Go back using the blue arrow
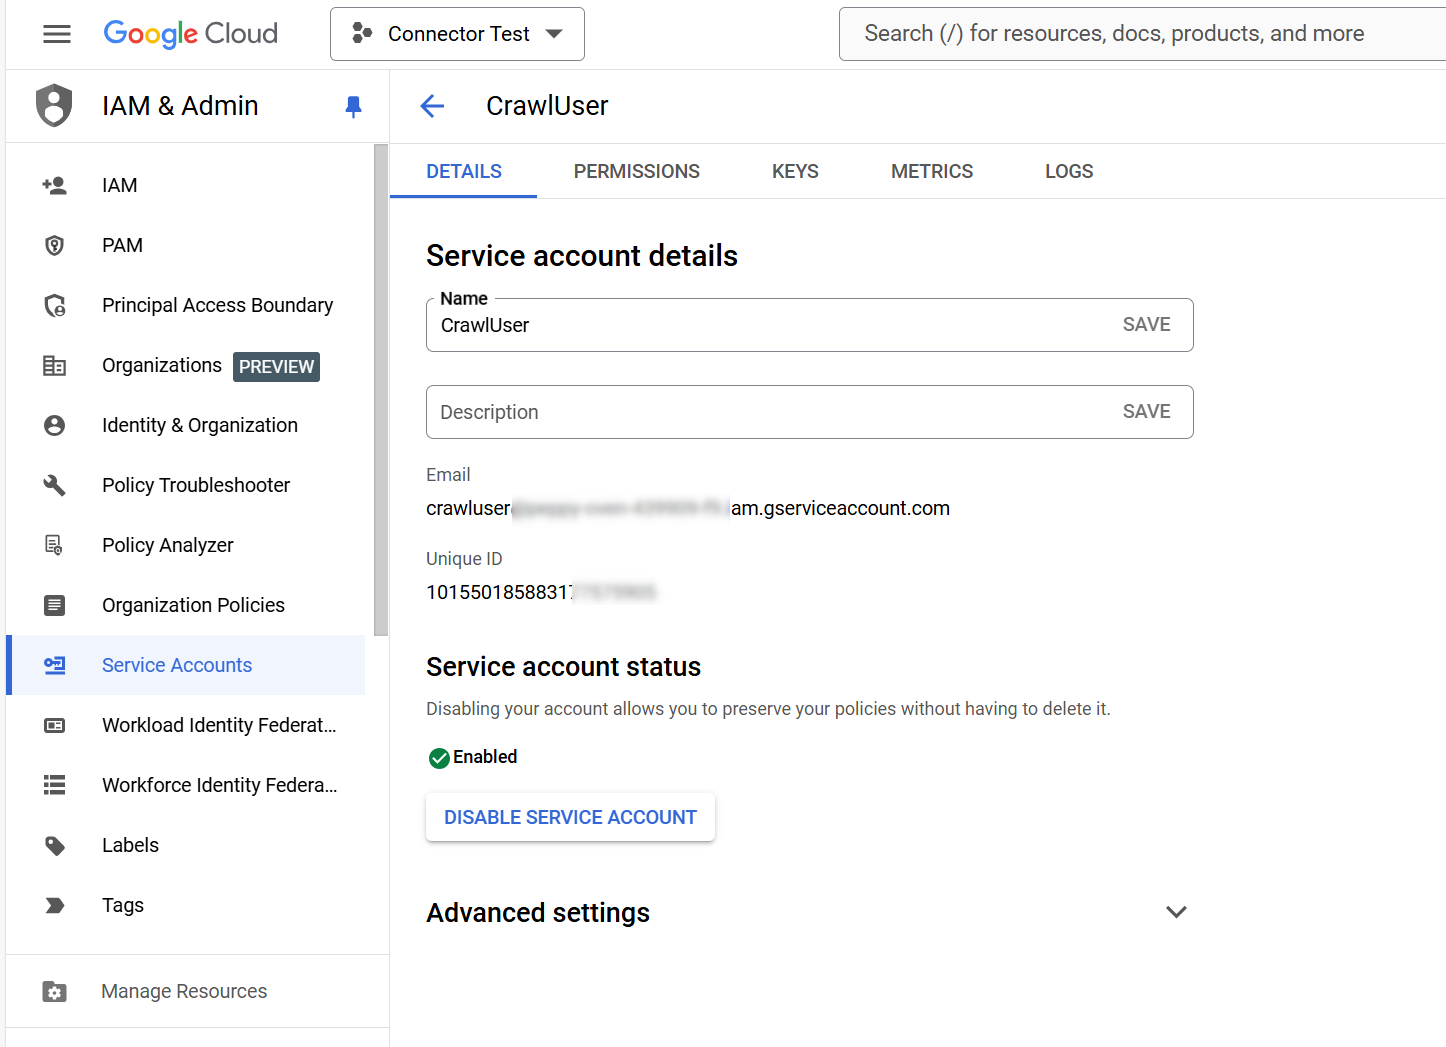1446x1047 pixels. [432, 106]
